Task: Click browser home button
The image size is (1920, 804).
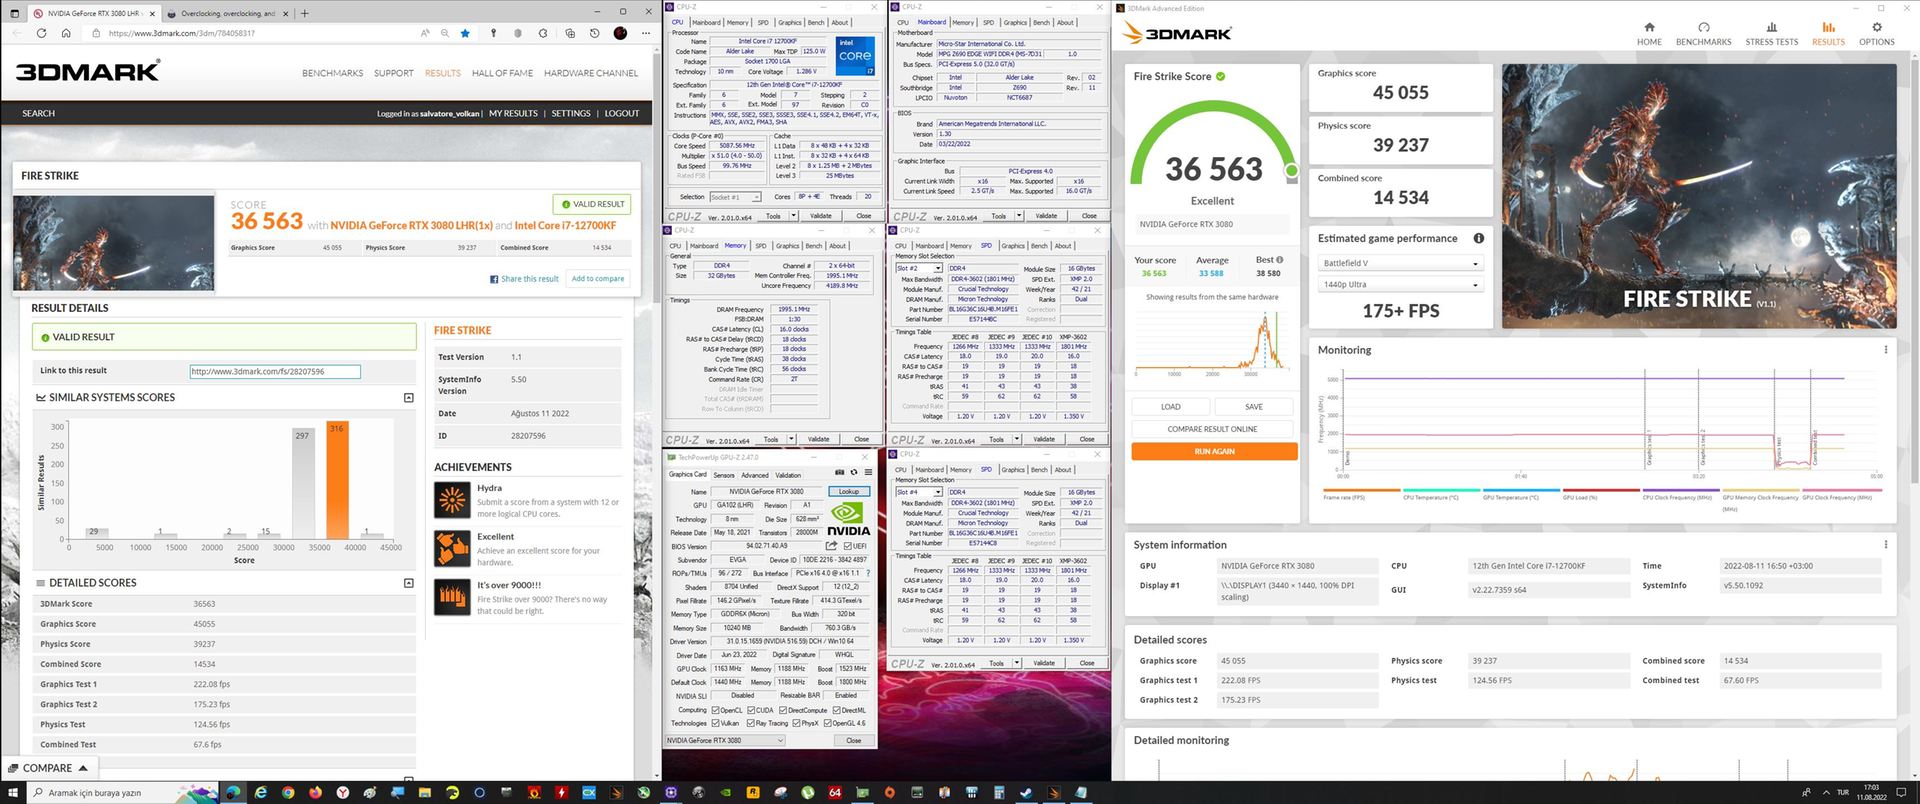Action: pos(66,33)
